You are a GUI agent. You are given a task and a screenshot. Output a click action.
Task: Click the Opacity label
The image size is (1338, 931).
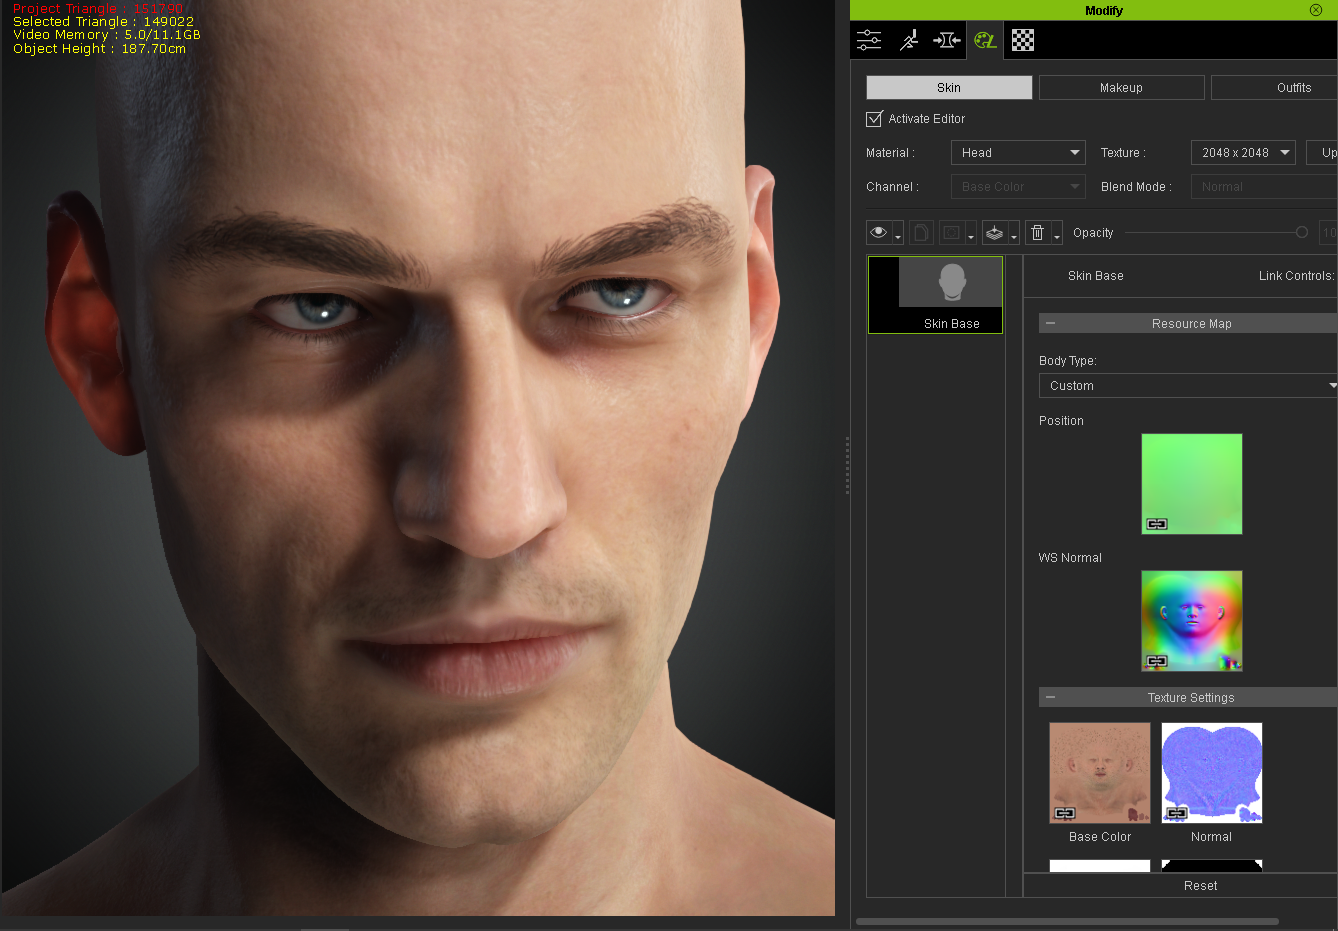click(1093, 233)
